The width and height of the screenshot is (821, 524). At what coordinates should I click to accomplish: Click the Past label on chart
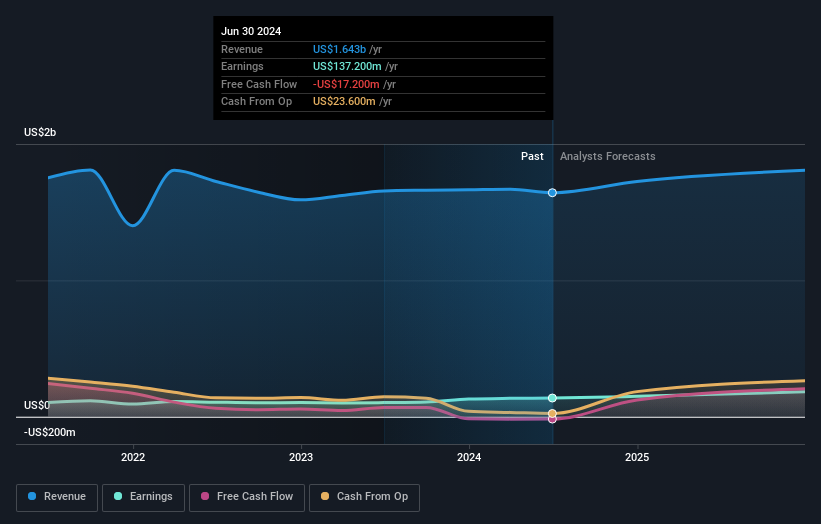[x=532, y=156]
